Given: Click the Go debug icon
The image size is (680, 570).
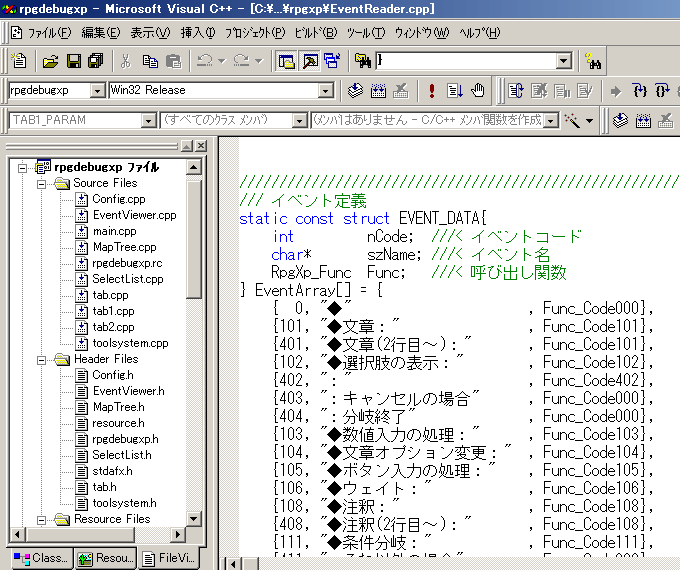Looking at the screenshot, I should [455, 91].
